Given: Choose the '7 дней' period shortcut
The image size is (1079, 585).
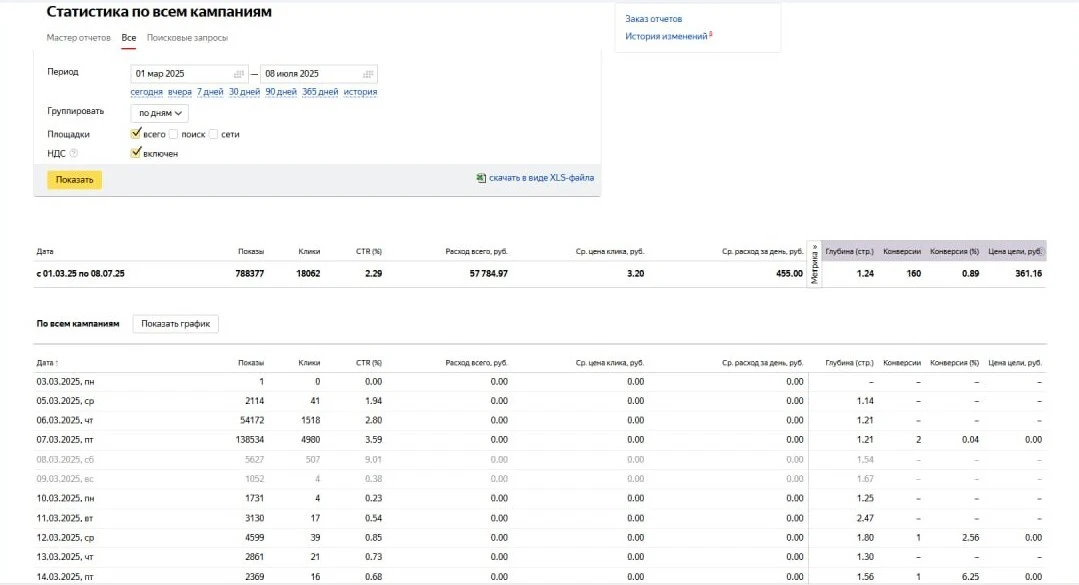Looking at the screenshot, I should (x=210, y=92).
